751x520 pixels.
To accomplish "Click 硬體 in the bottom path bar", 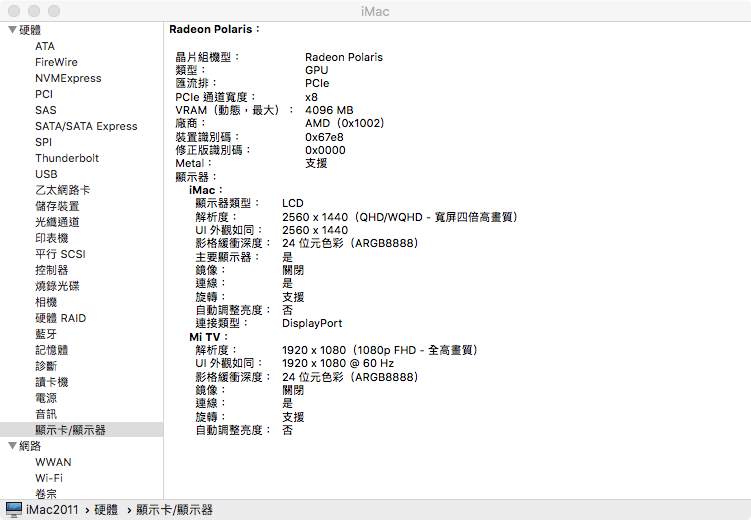I will (x=106, y=509).
